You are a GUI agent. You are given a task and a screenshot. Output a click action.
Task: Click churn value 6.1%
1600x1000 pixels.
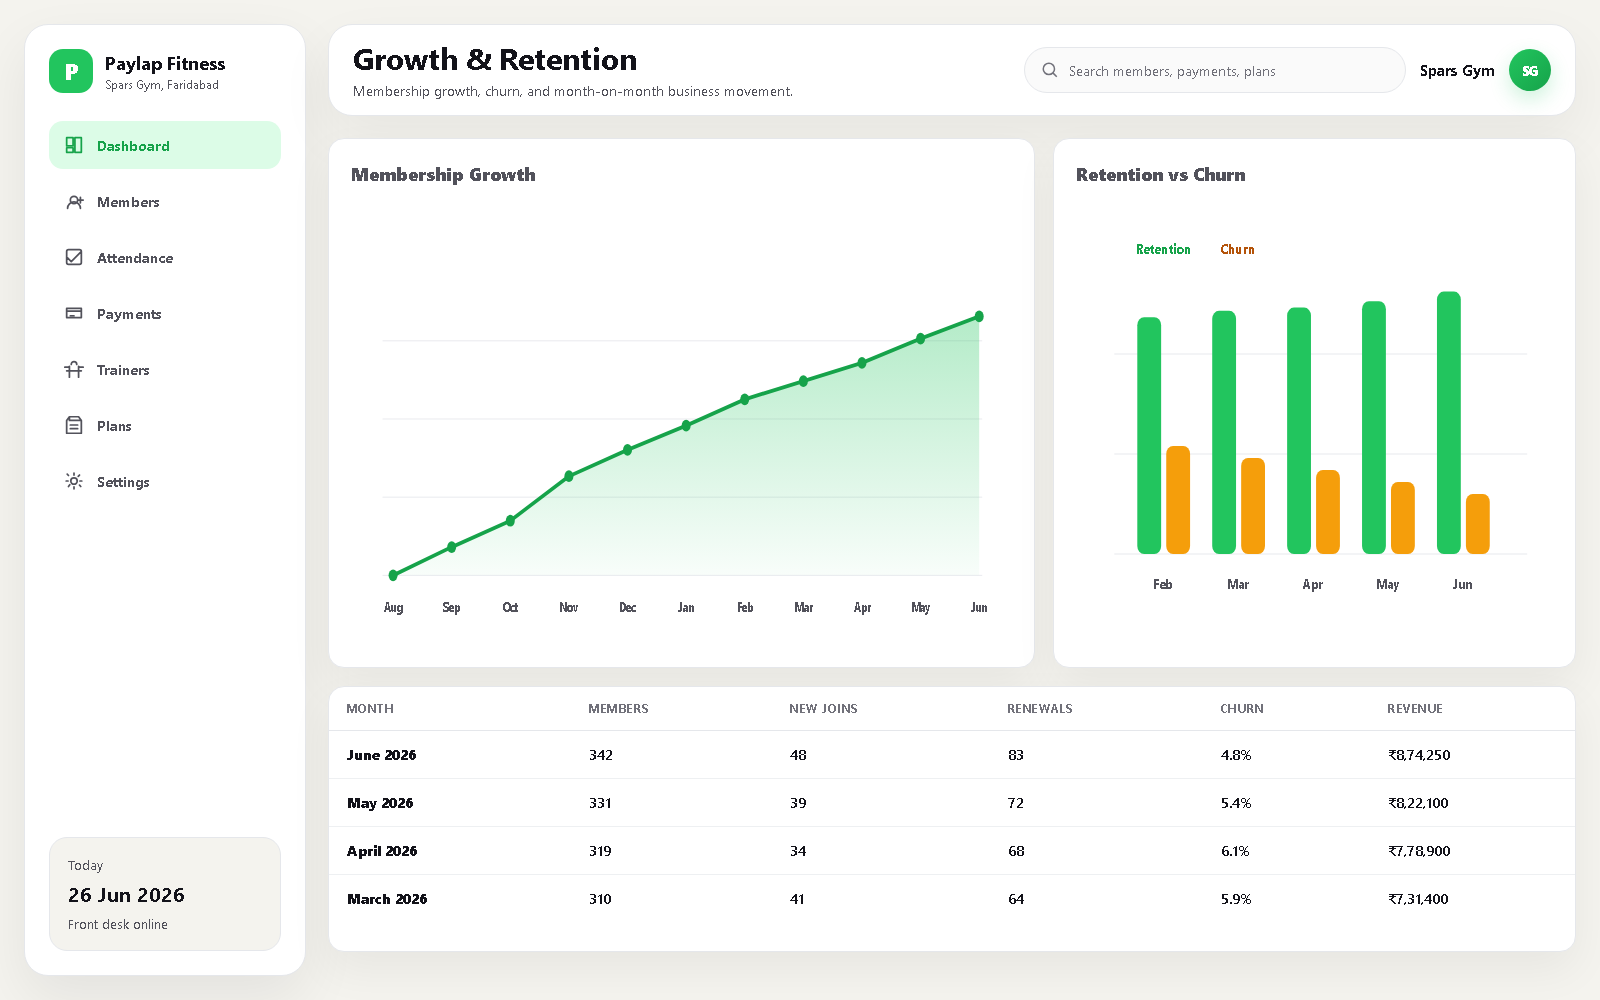click(x=1235, y=851)
